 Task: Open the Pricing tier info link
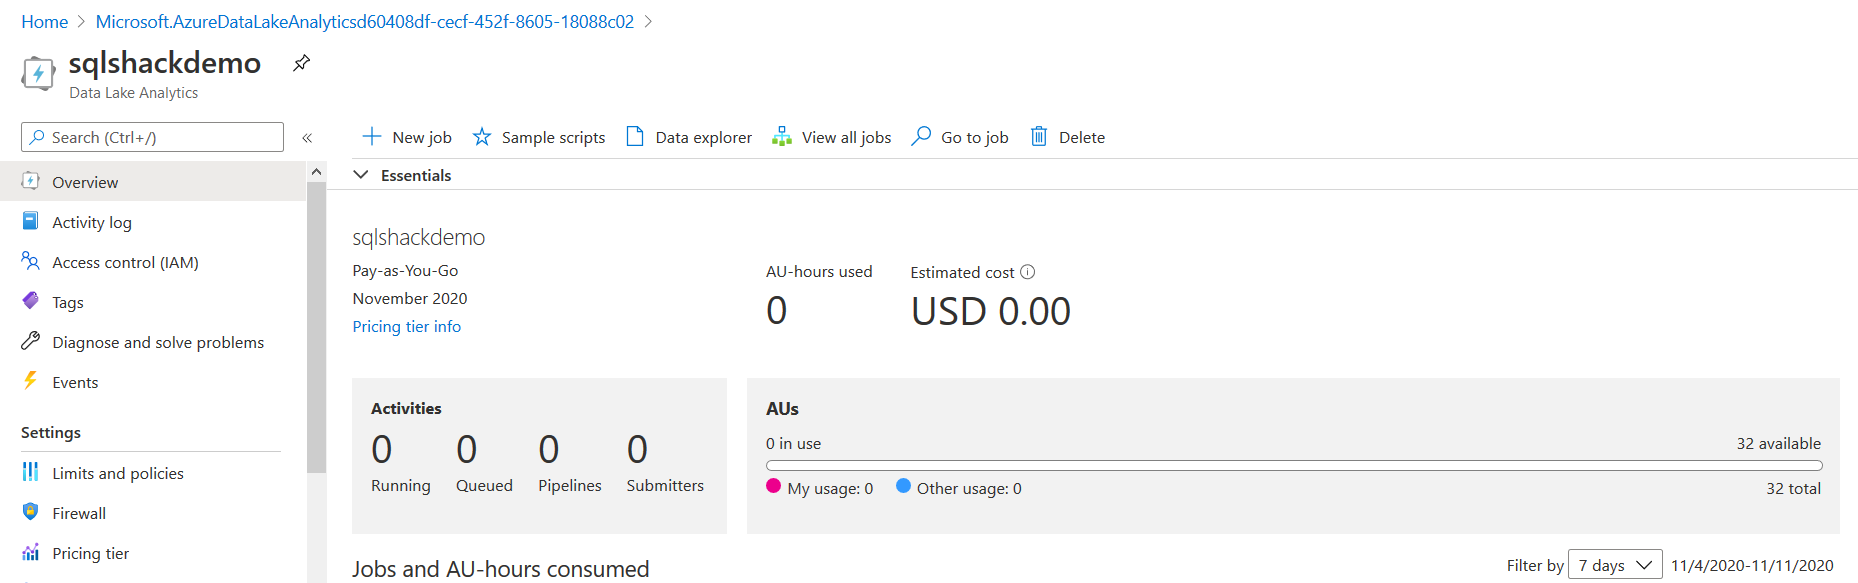tap(407, 326)
